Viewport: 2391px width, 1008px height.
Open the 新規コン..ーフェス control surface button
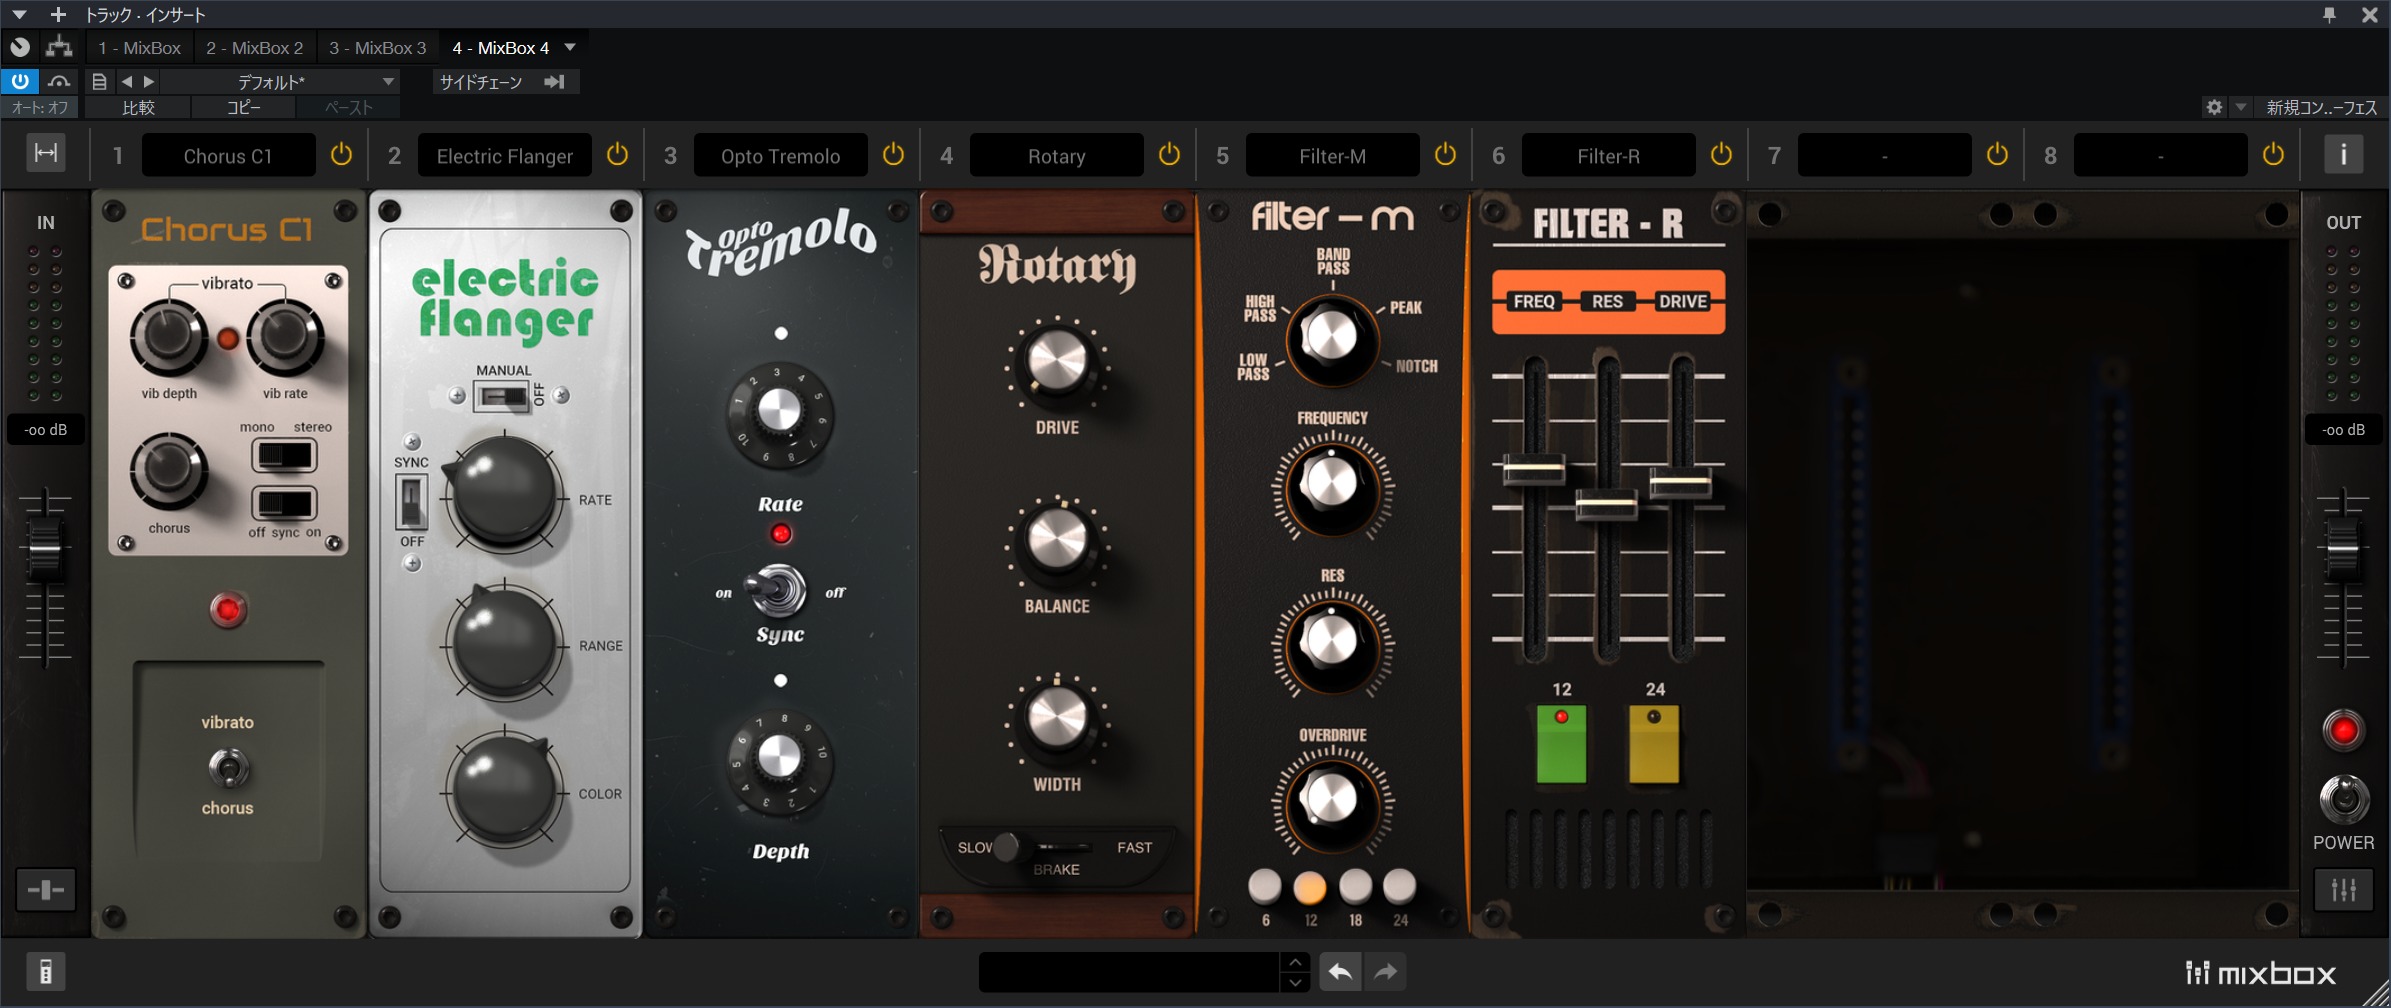click(2320, 107)
